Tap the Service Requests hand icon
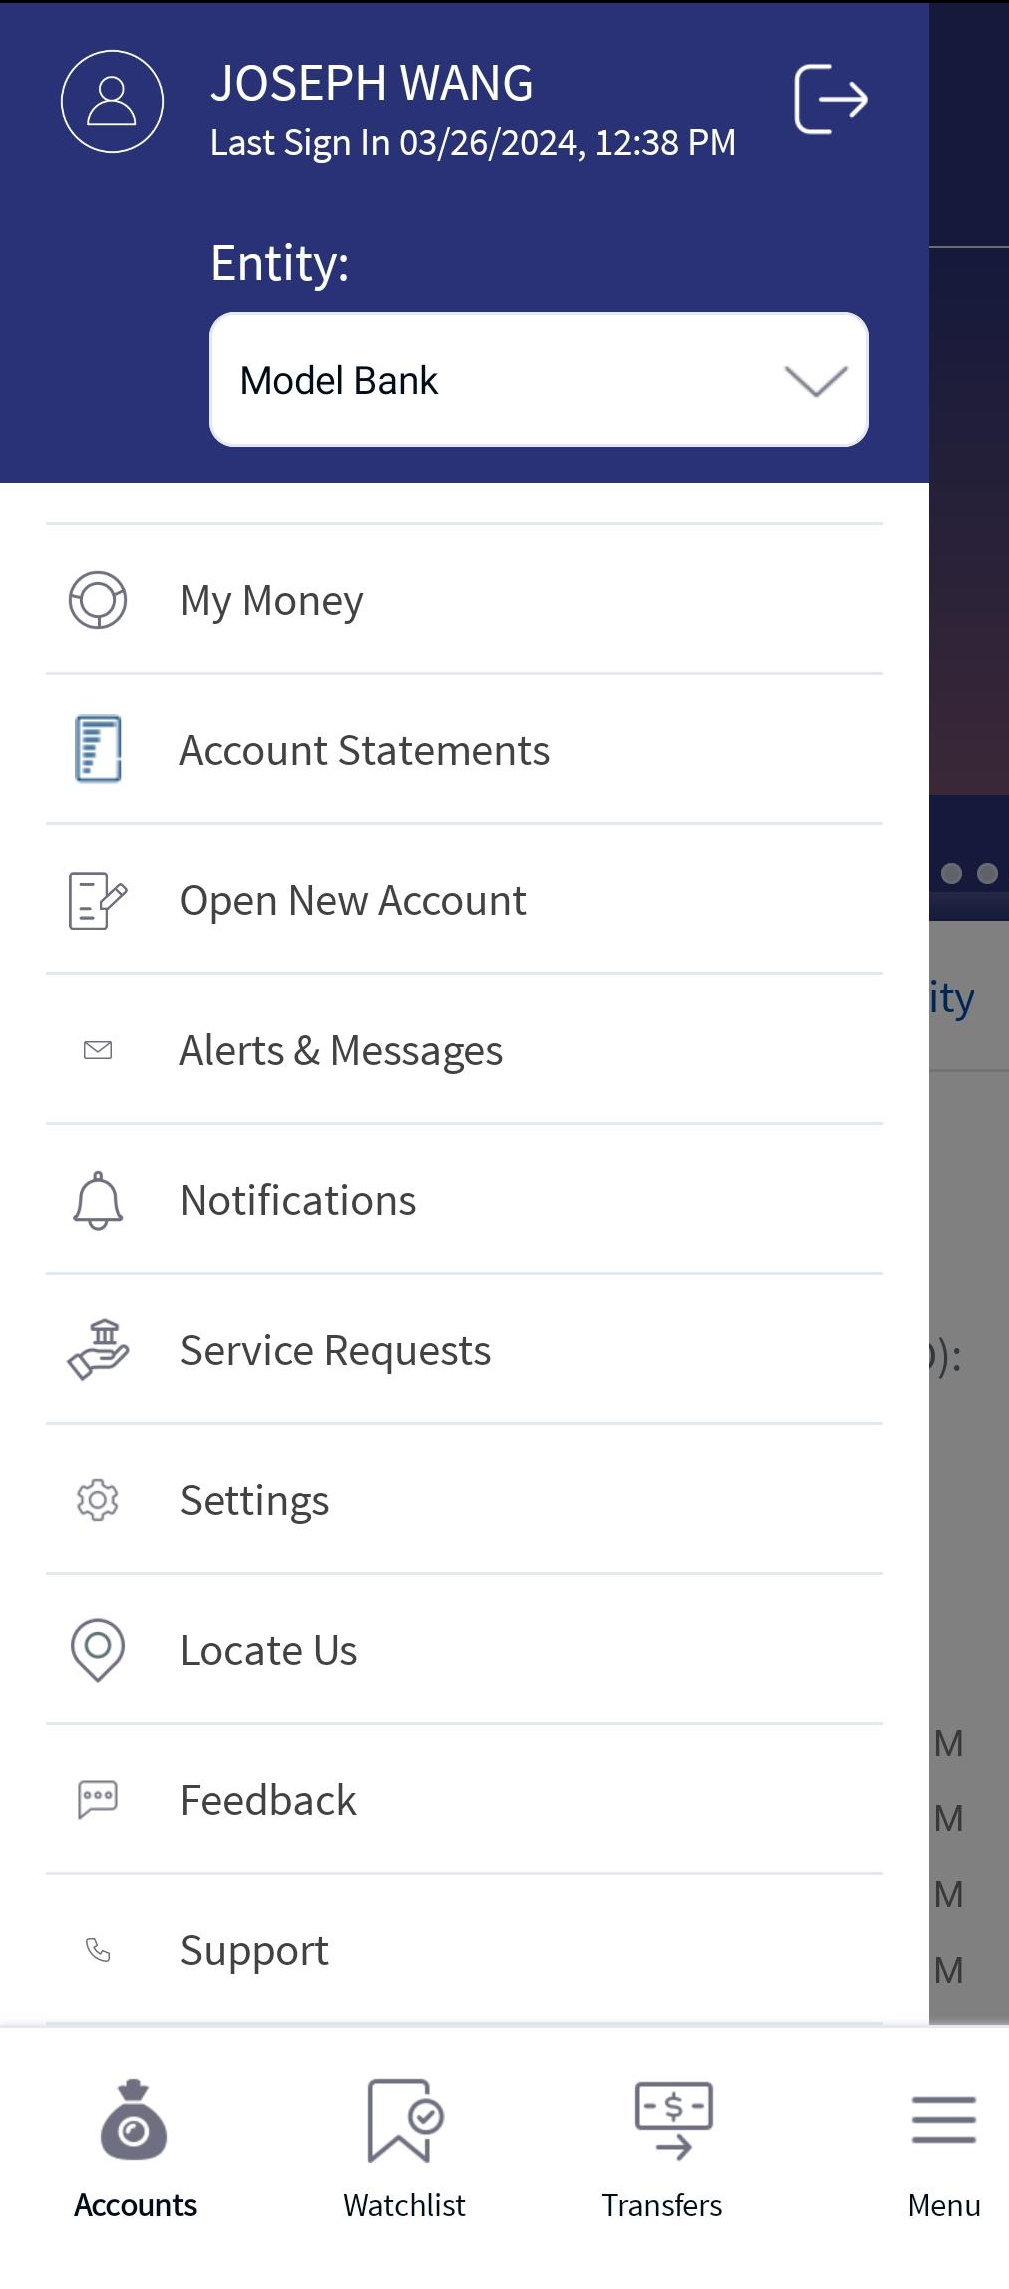 click(98, 1350)
